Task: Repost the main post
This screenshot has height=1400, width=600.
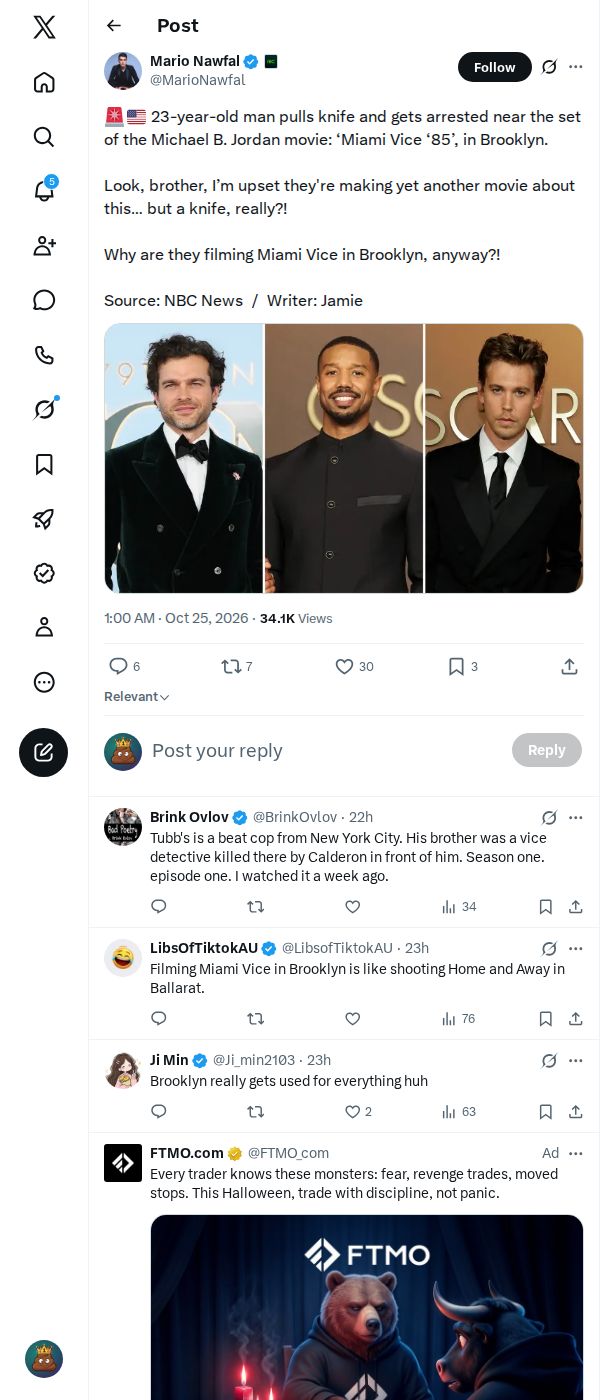Action: (236, 666)
